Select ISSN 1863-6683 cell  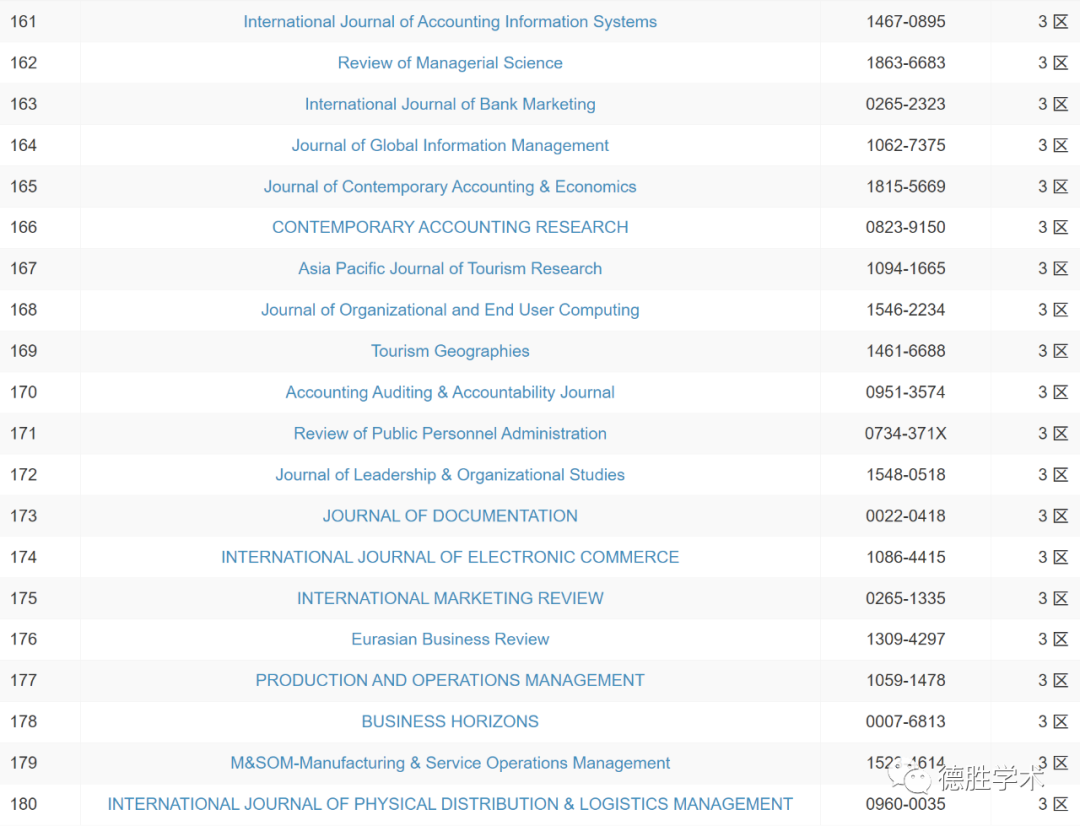[905, 63]
